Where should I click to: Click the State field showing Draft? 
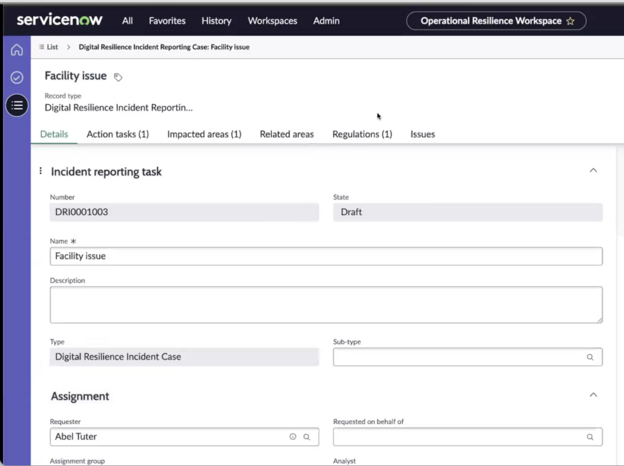pyautogui.click(x=468, y=212)
